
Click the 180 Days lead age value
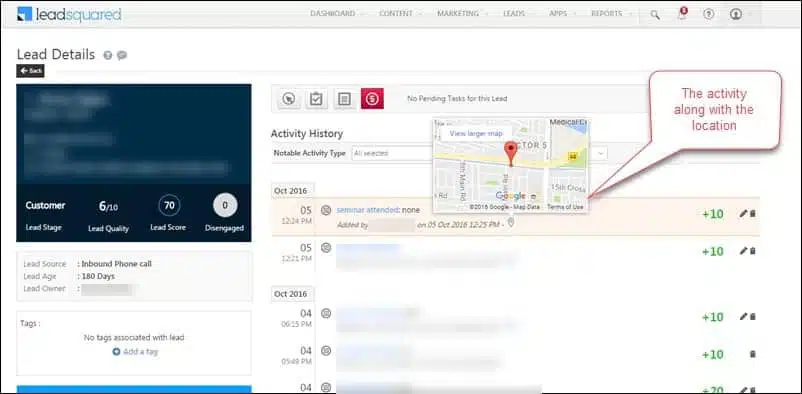[98, 276]
